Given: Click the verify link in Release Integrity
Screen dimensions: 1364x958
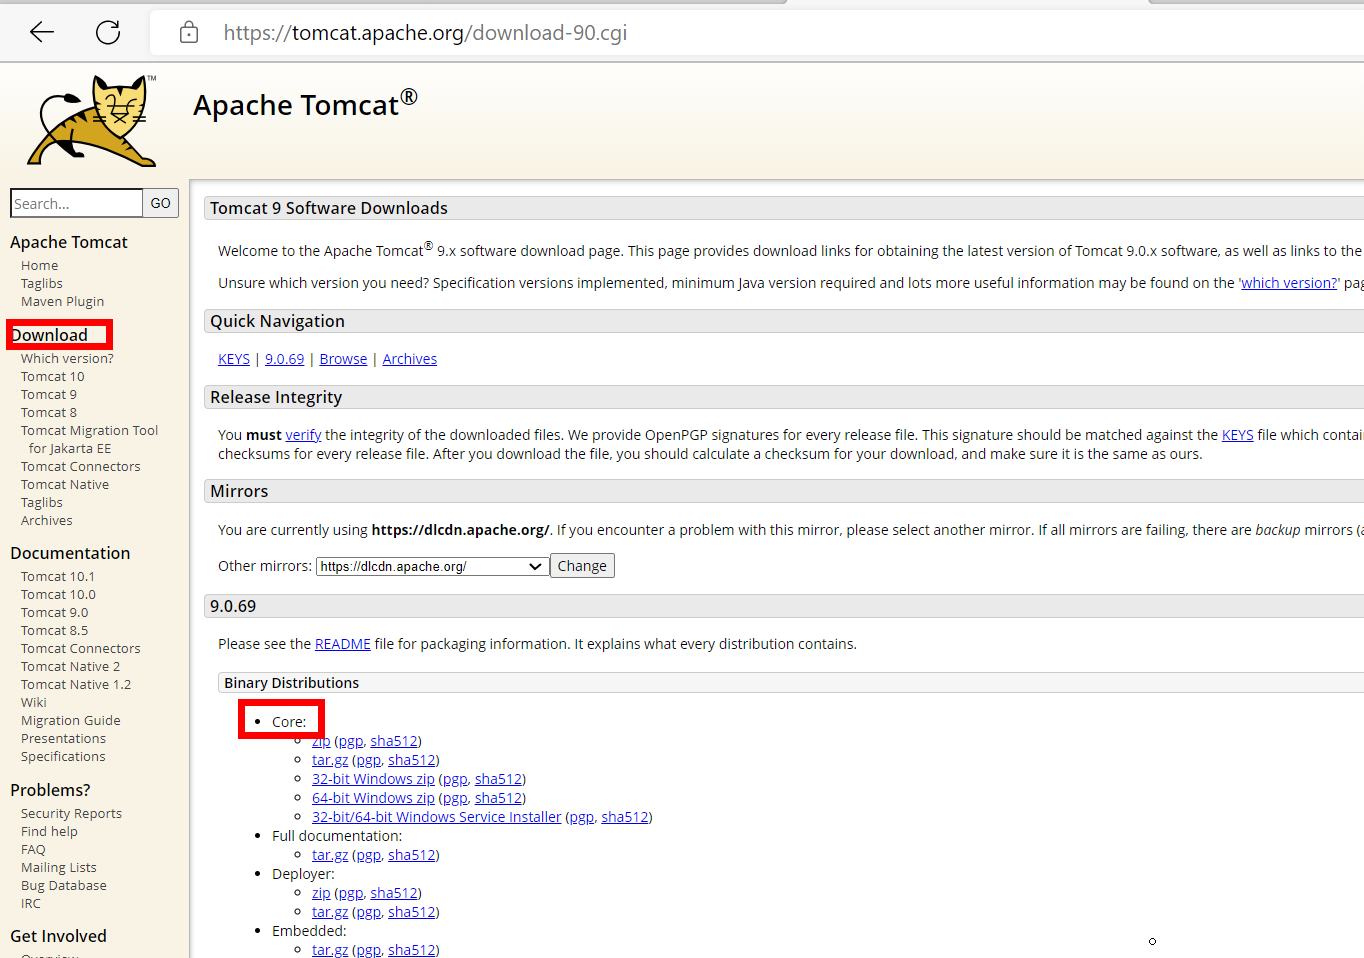Looking at the screenshot, I should click(x=303, y=435).
